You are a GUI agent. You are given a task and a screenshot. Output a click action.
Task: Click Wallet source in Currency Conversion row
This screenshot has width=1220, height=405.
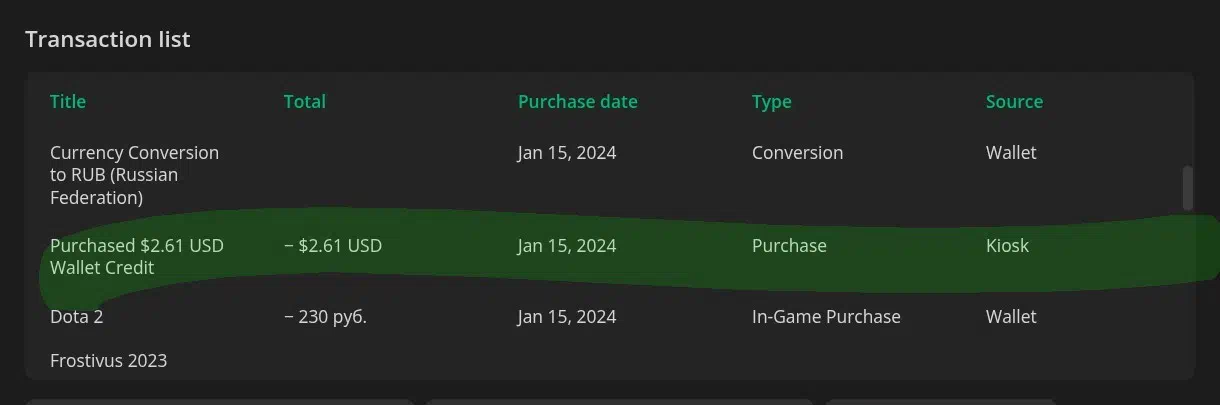tap(1011, 153)
